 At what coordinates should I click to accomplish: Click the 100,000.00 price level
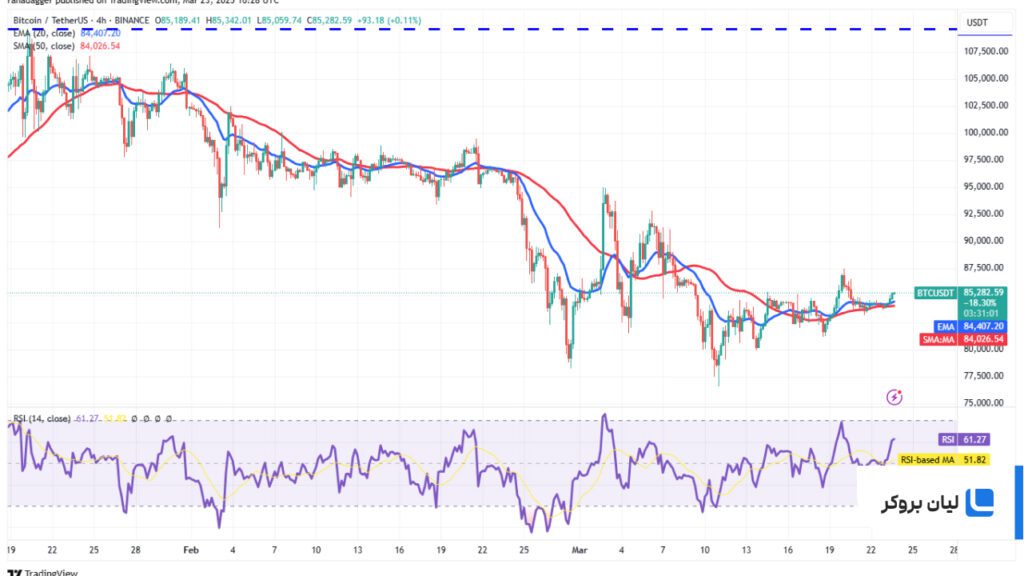[x=986, y=133]
